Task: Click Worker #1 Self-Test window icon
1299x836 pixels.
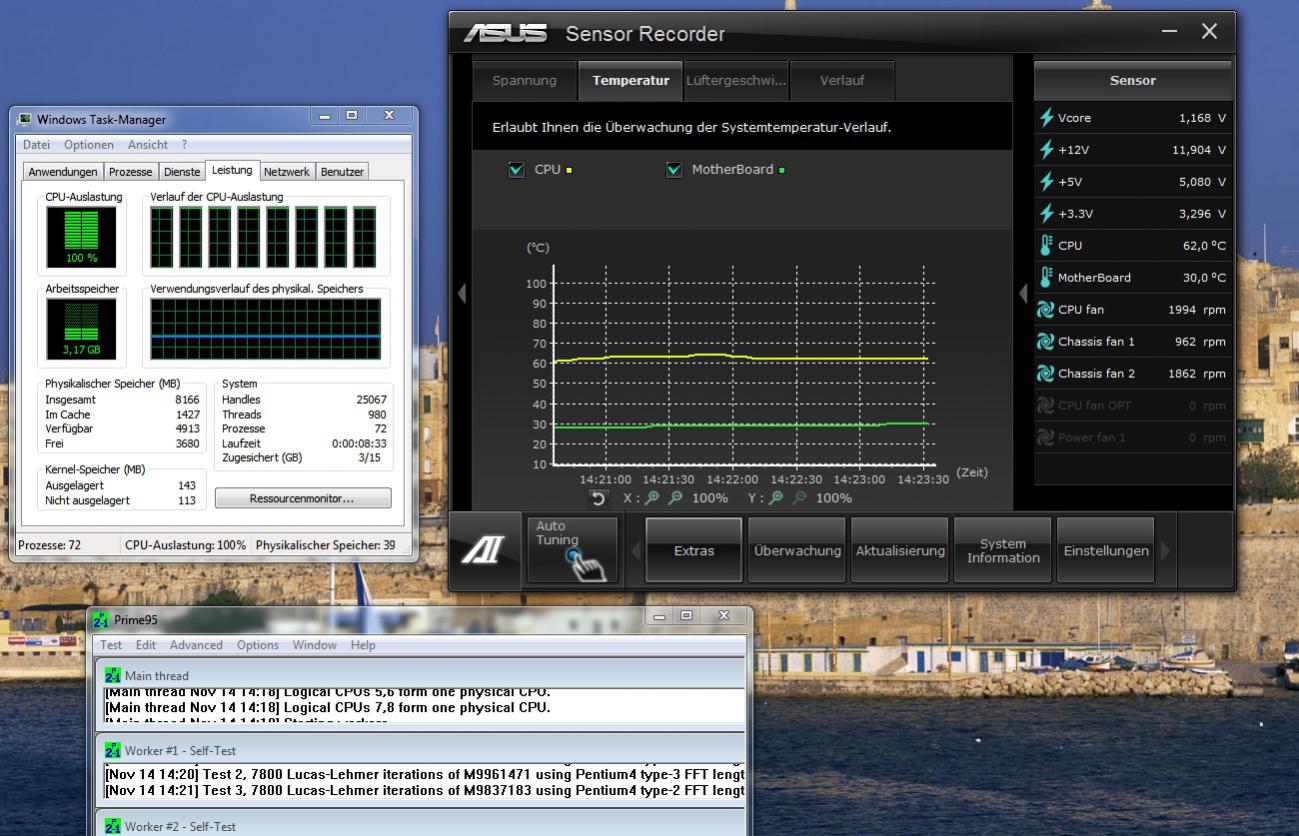Action: (113, 751)
